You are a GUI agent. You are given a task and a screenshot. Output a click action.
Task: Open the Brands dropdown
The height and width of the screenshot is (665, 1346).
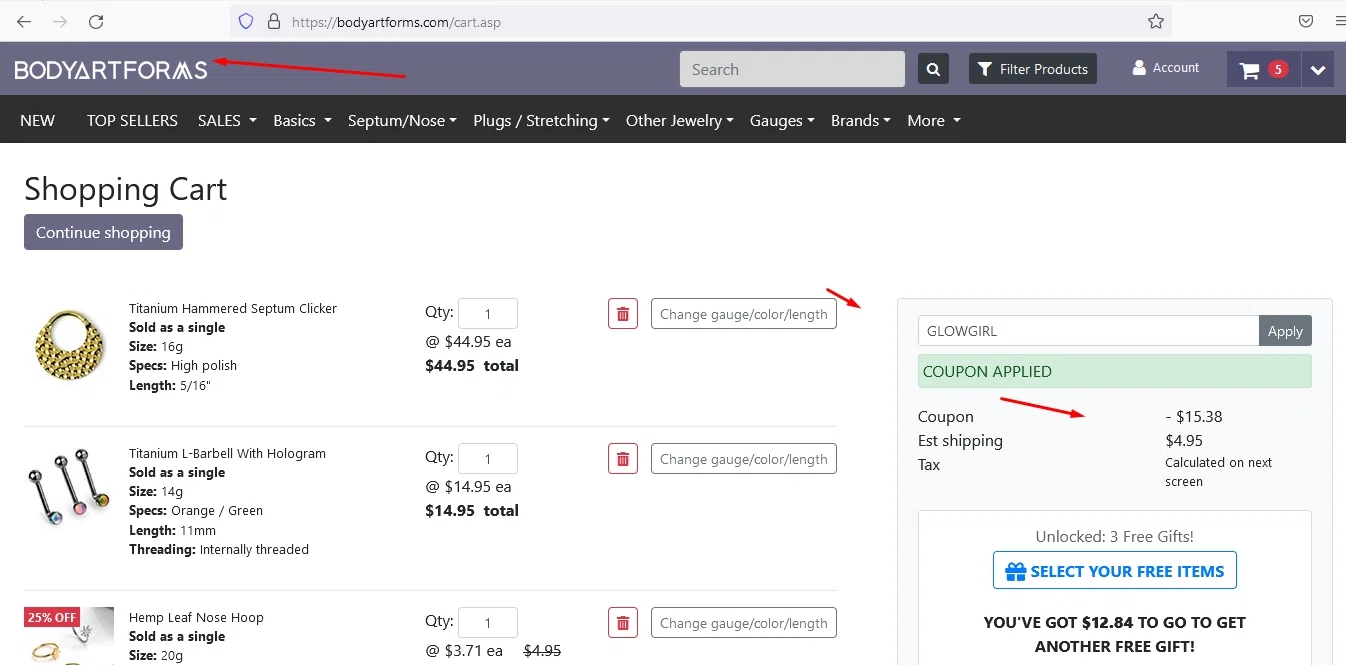[860, 120]
